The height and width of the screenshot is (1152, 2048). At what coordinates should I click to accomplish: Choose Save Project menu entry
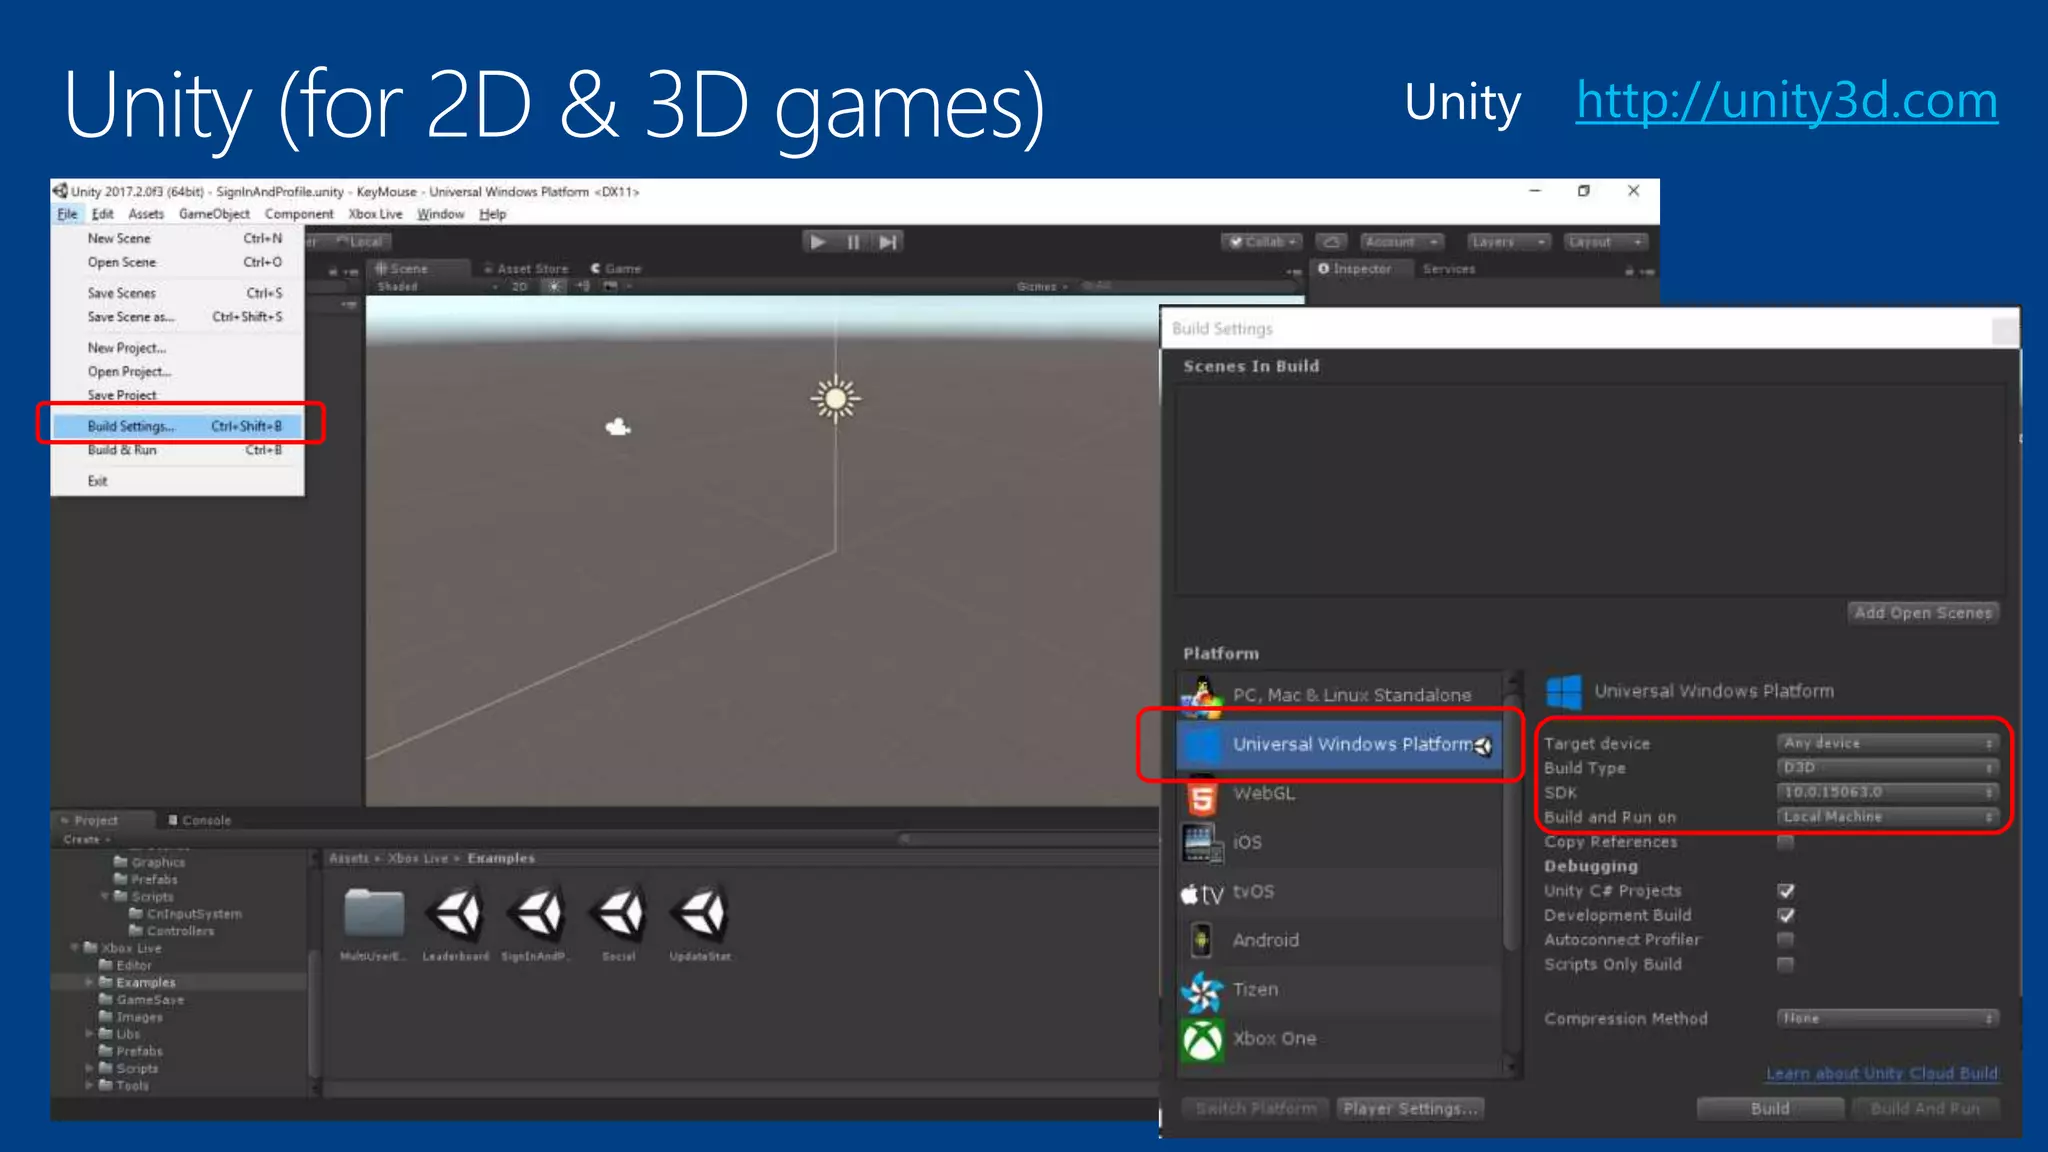[x=177, y=395]
